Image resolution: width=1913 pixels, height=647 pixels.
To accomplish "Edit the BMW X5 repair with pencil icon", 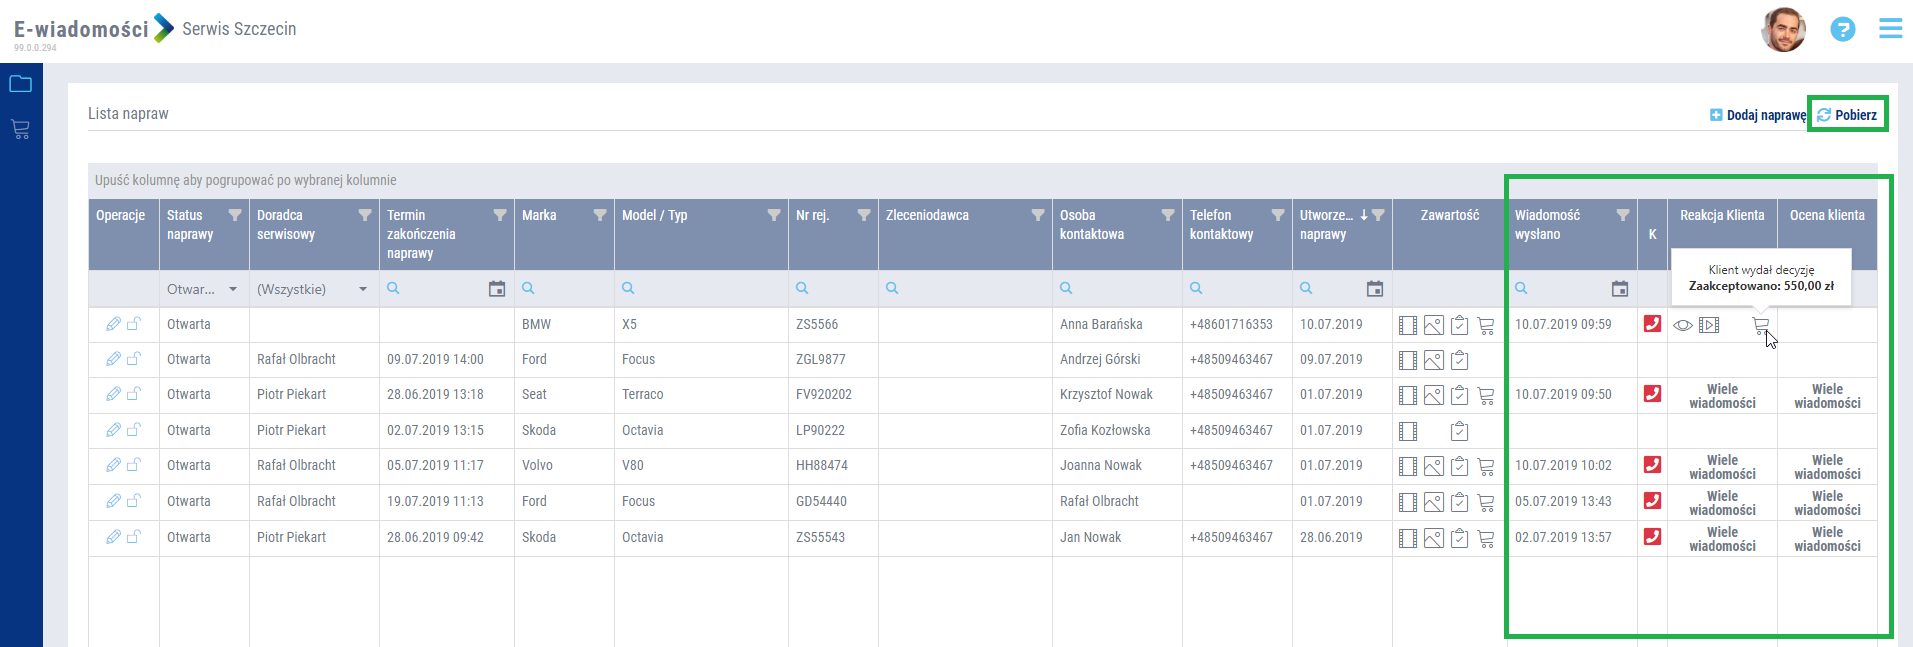I will pyautogui.click(x=113, y=324).
